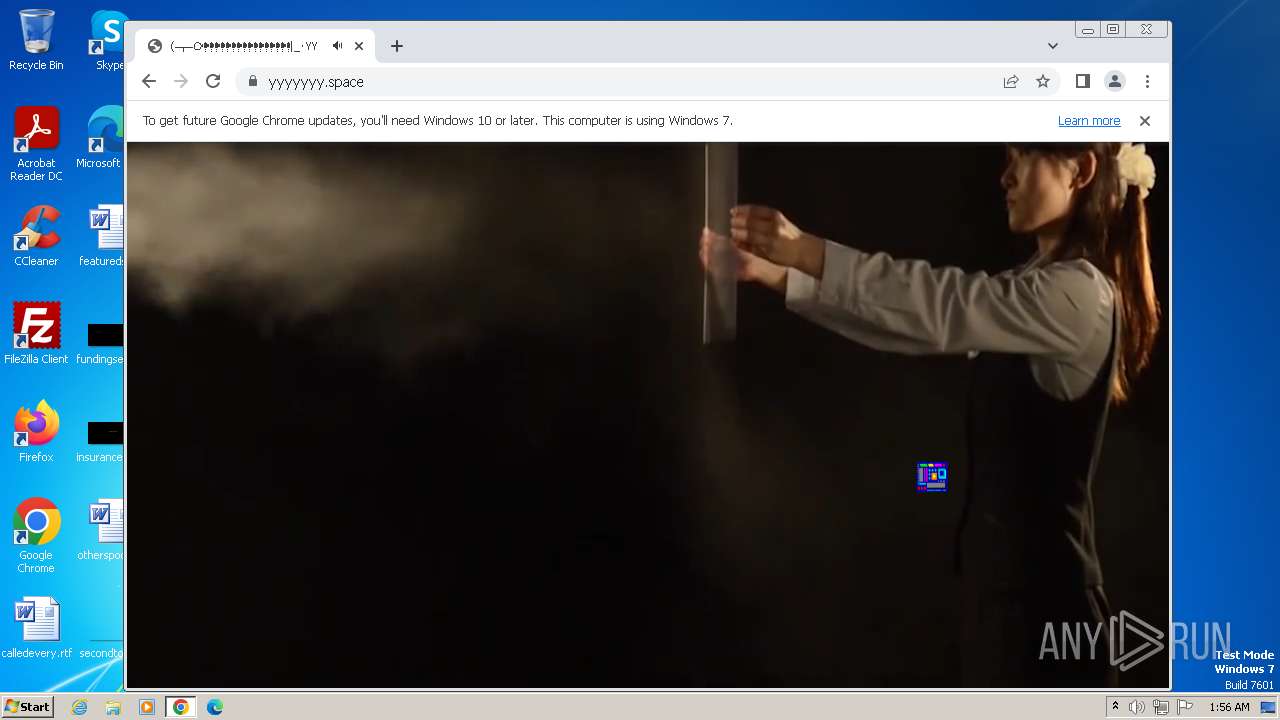View site information via the lock icon
Viewport: 1280px width, 720px height.
252,82
